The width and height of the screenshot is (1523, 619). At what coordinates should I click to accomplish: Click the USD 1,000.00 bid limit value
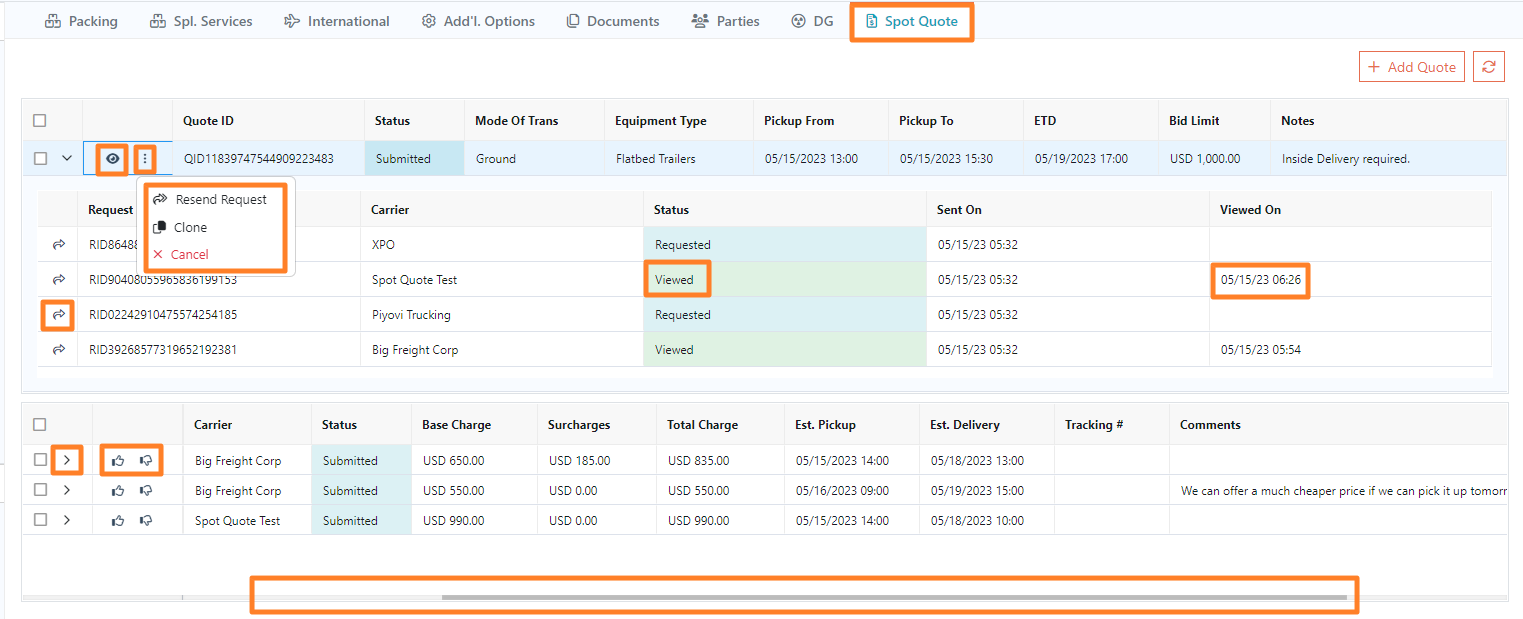click(x=1205, y=159)
